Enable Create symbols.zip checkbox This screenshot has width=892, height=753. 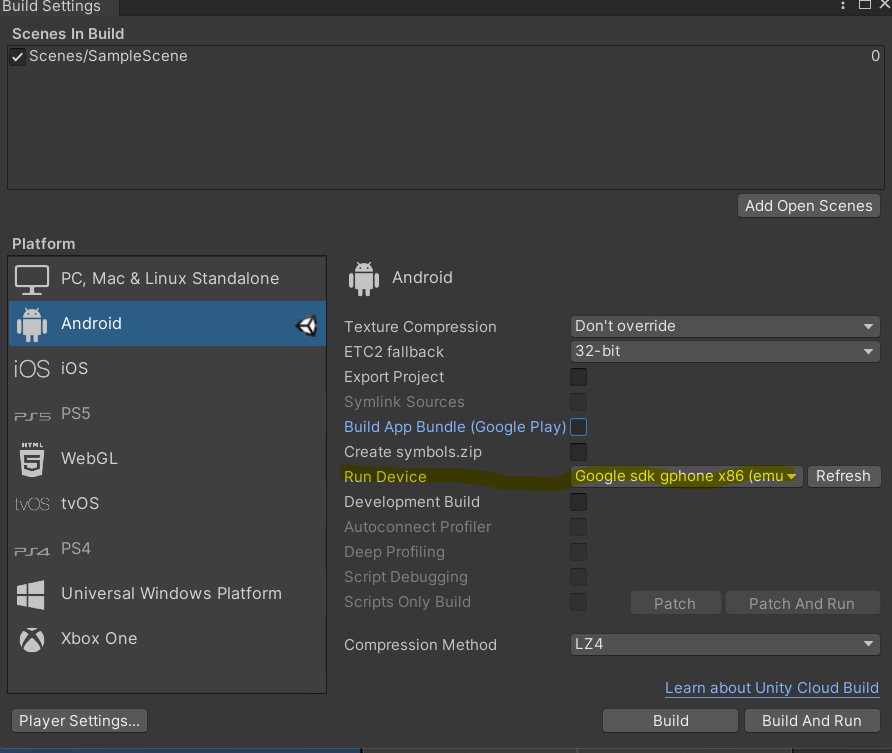[x=578, y=452]
